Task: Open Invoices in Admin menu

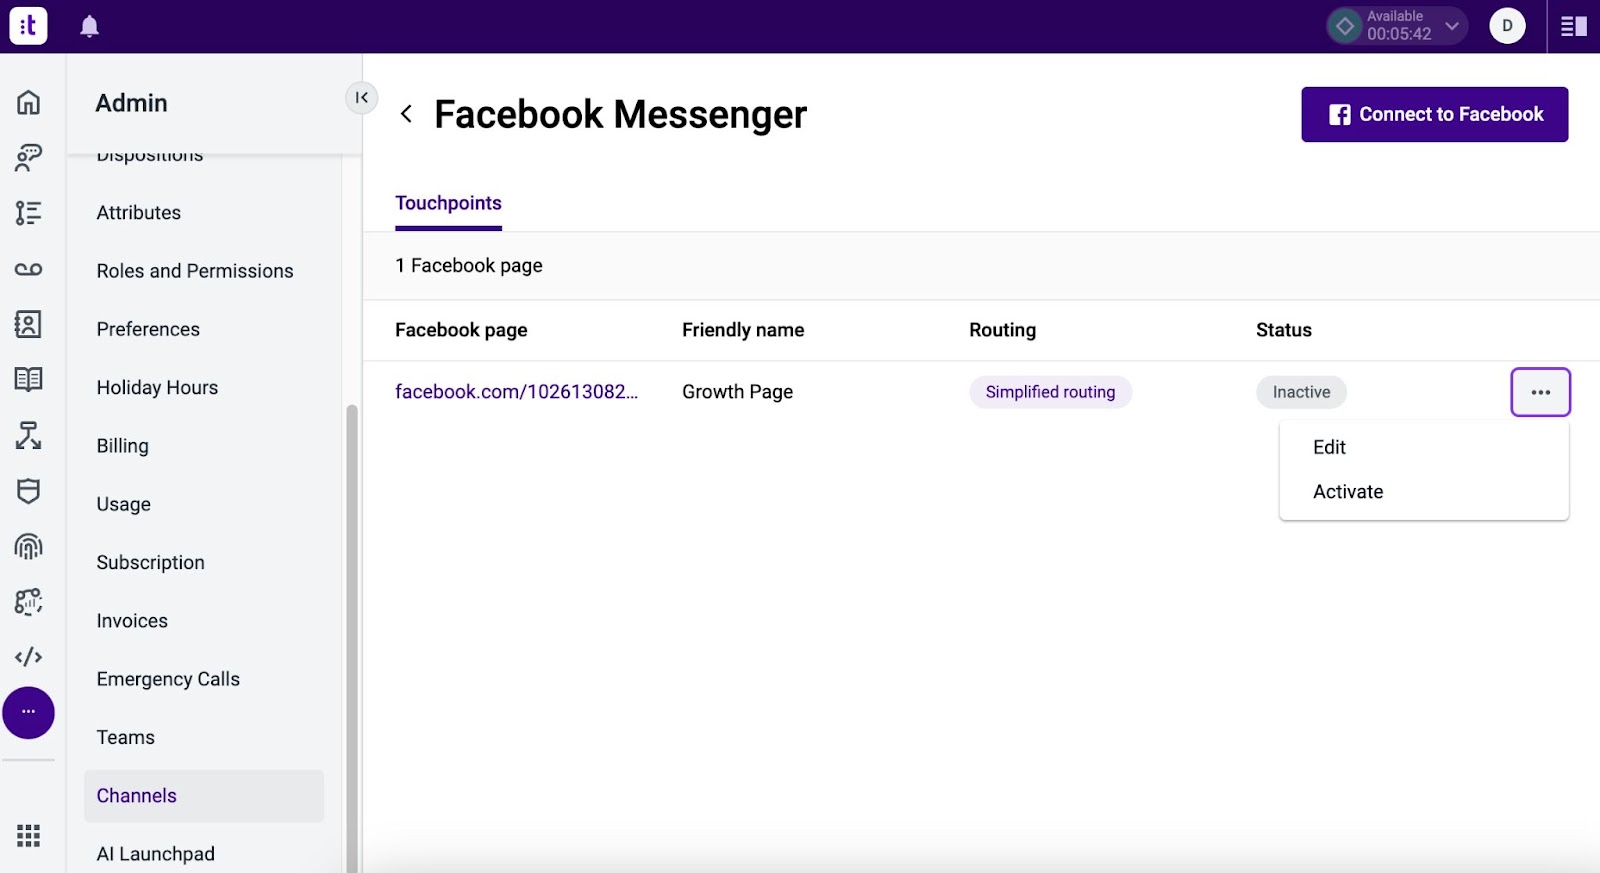Action: point(132,621)
